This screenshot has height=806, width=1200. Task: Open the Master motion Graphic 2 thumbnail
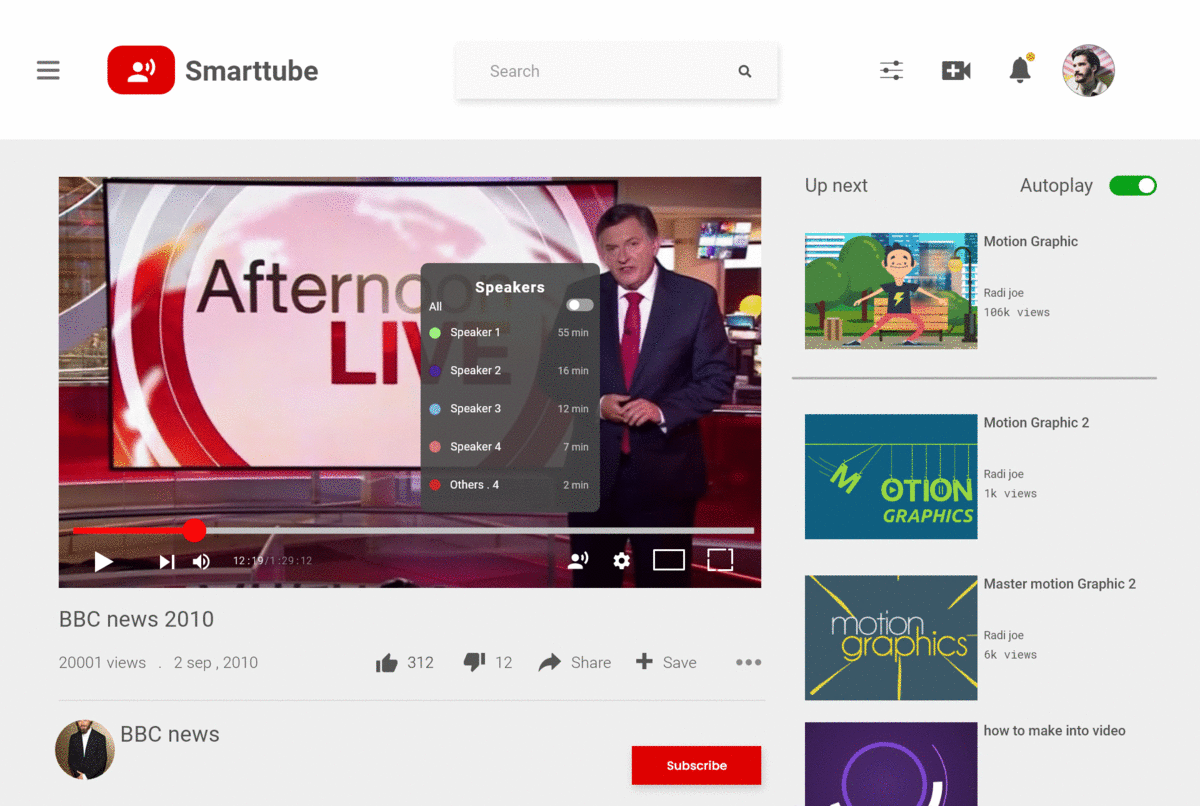pos(891,638)
